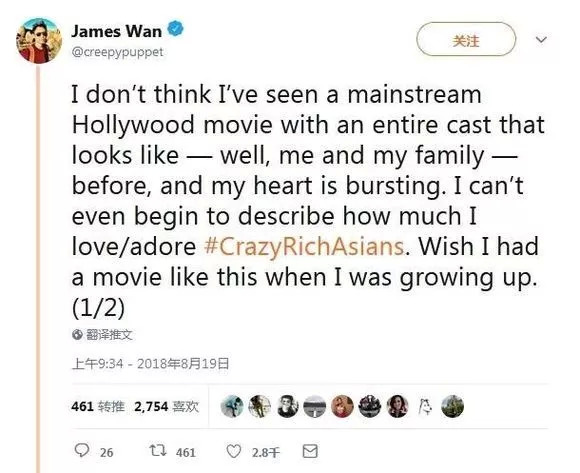This screenshot has height=473, width=580.
Task: Click the white cat liker avatar
Action: (x=425, y=406)
